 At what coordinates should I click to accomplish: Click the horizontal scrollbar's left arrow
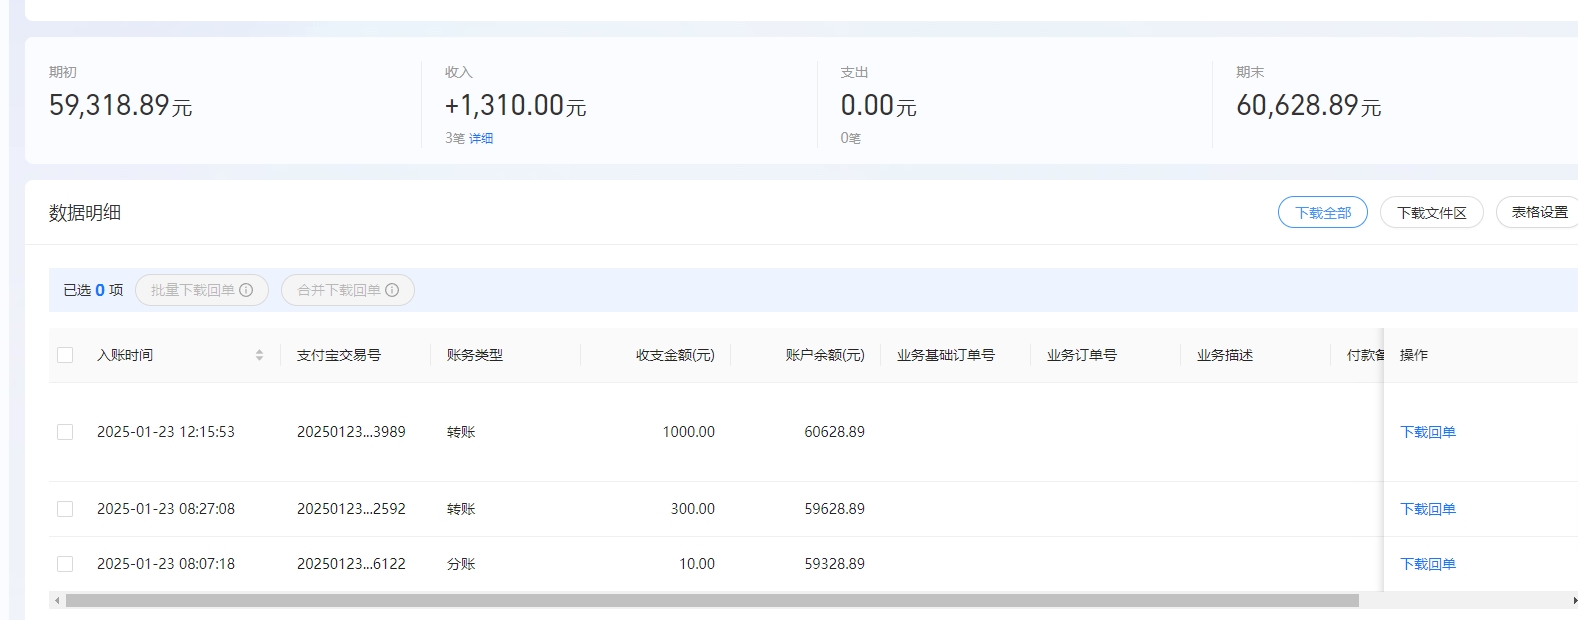pos(57,601)
